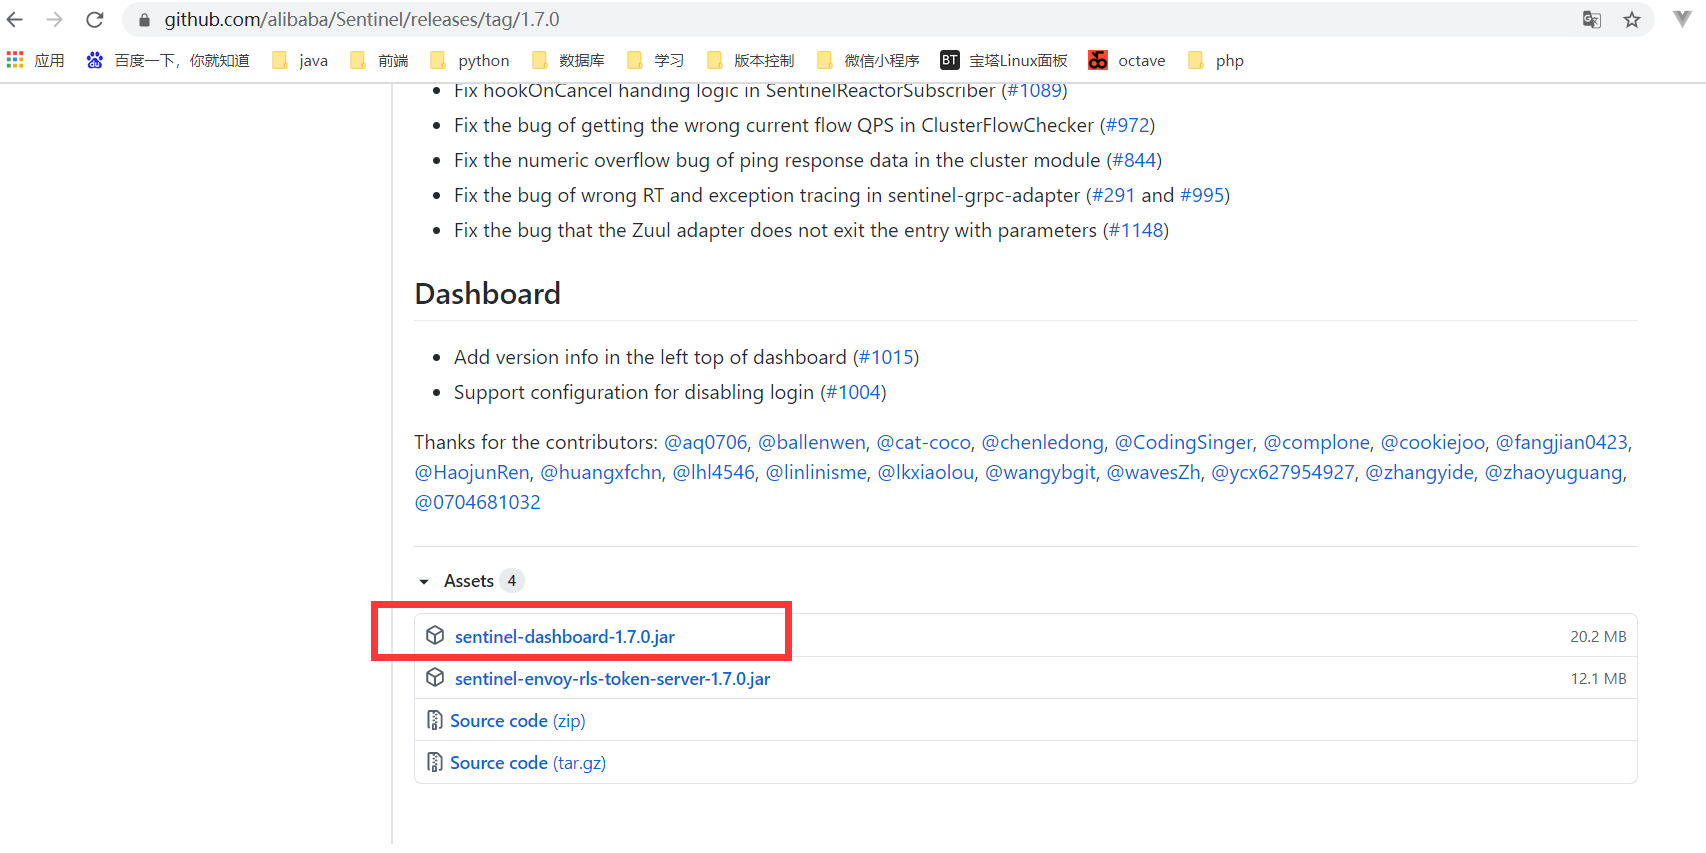Open the 版本控制 bookmark folder

[750, 61]
